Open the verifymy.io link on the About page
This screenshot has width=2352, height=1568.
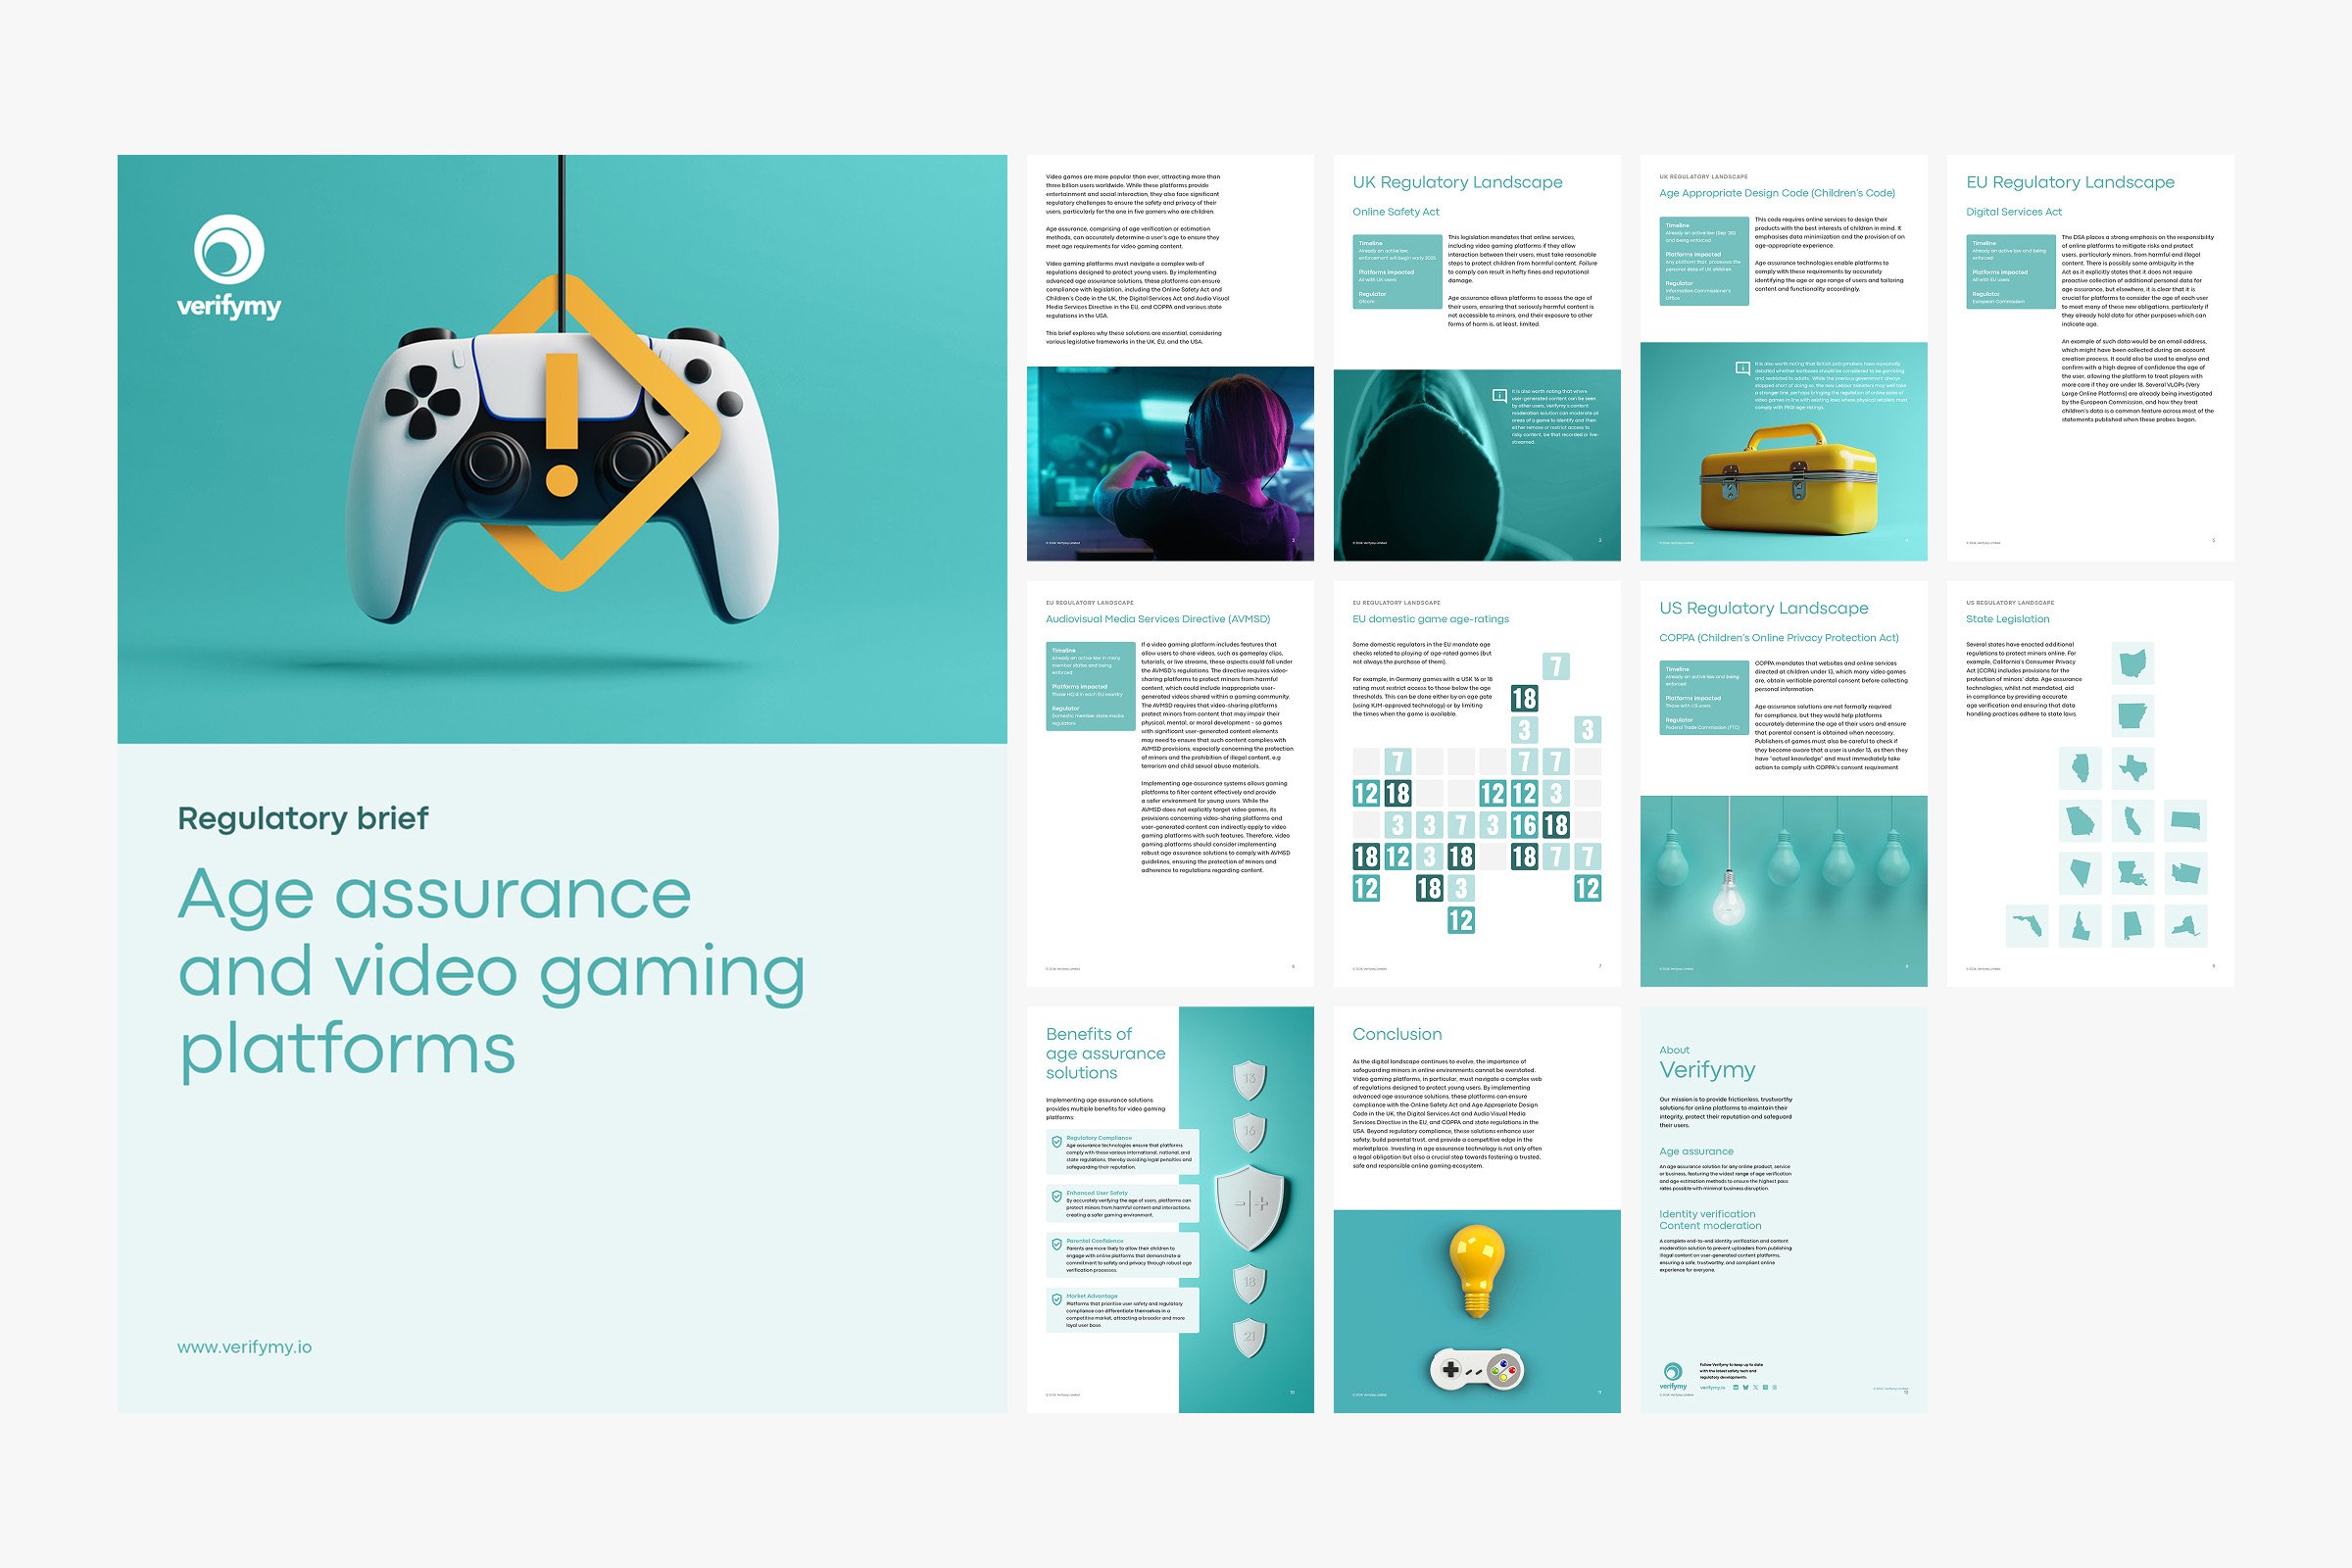(x=1713, y=1388)
